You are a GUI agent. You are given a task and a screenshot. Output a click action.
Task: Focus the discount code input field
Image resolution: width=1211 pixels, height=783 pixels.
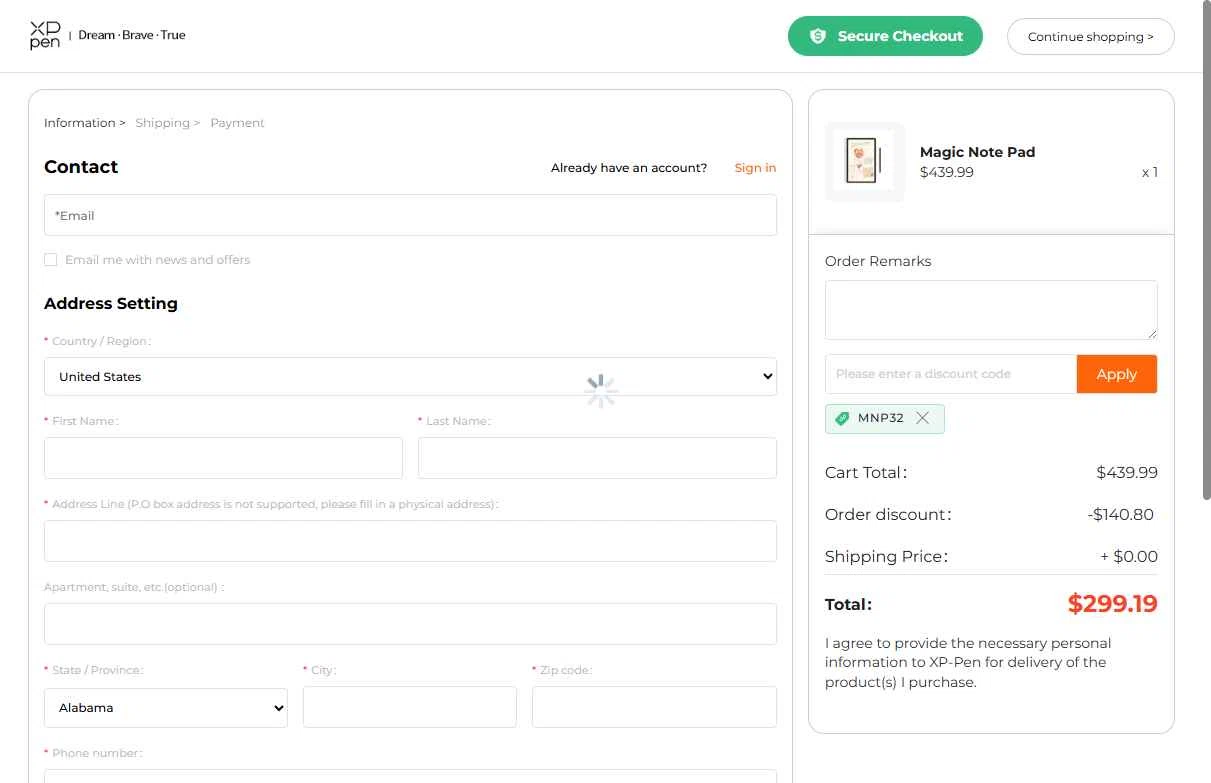pos(951,374)
